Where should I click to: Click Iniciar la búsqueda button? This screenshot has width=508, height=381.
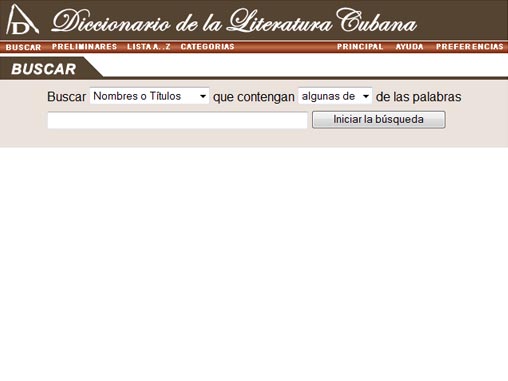[x=378, y=120]
